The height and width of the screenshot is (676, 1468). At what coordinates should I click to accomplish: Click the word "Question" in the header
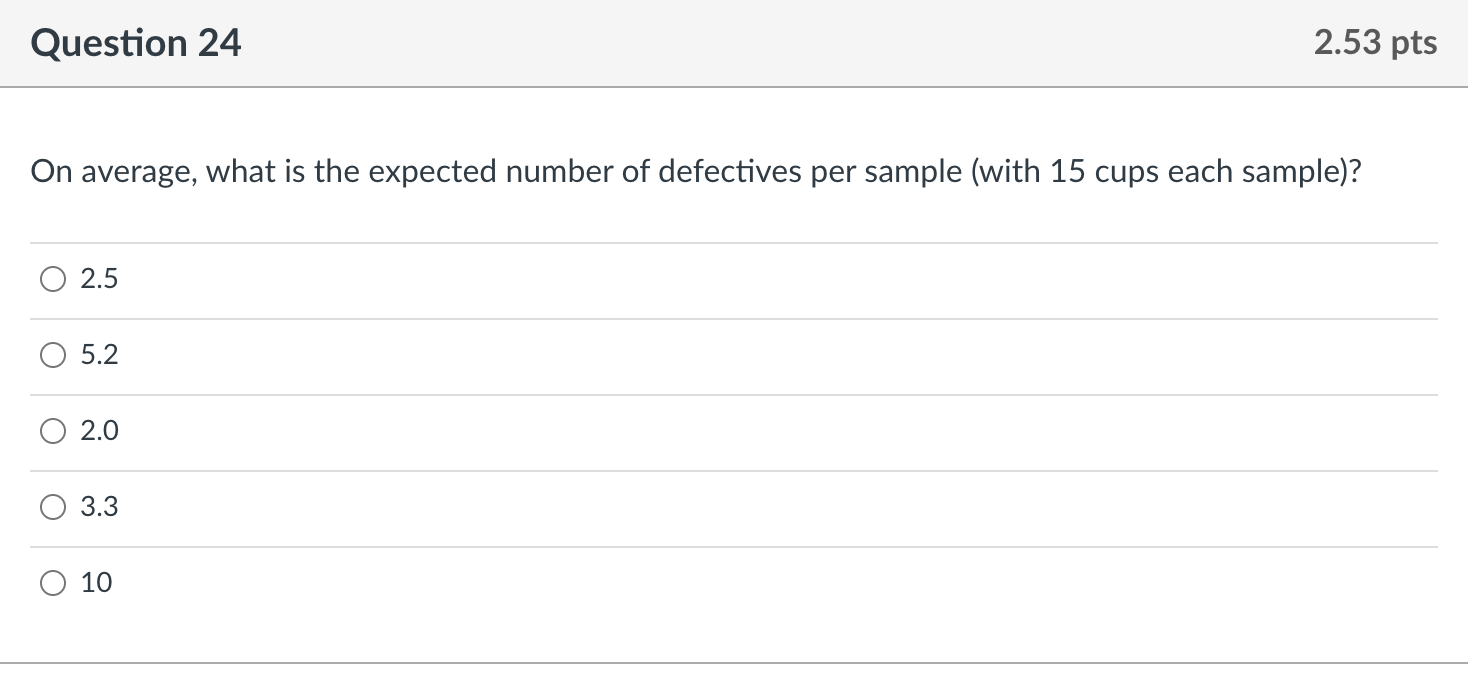(x=109, y=43)
